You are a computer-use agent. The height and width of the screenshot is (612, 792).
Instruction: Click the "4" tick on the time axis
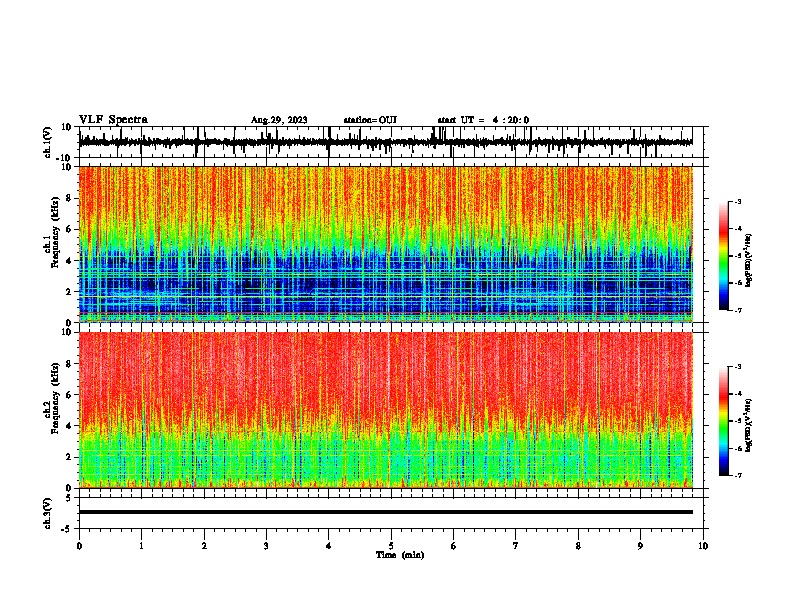pos(329,546)
